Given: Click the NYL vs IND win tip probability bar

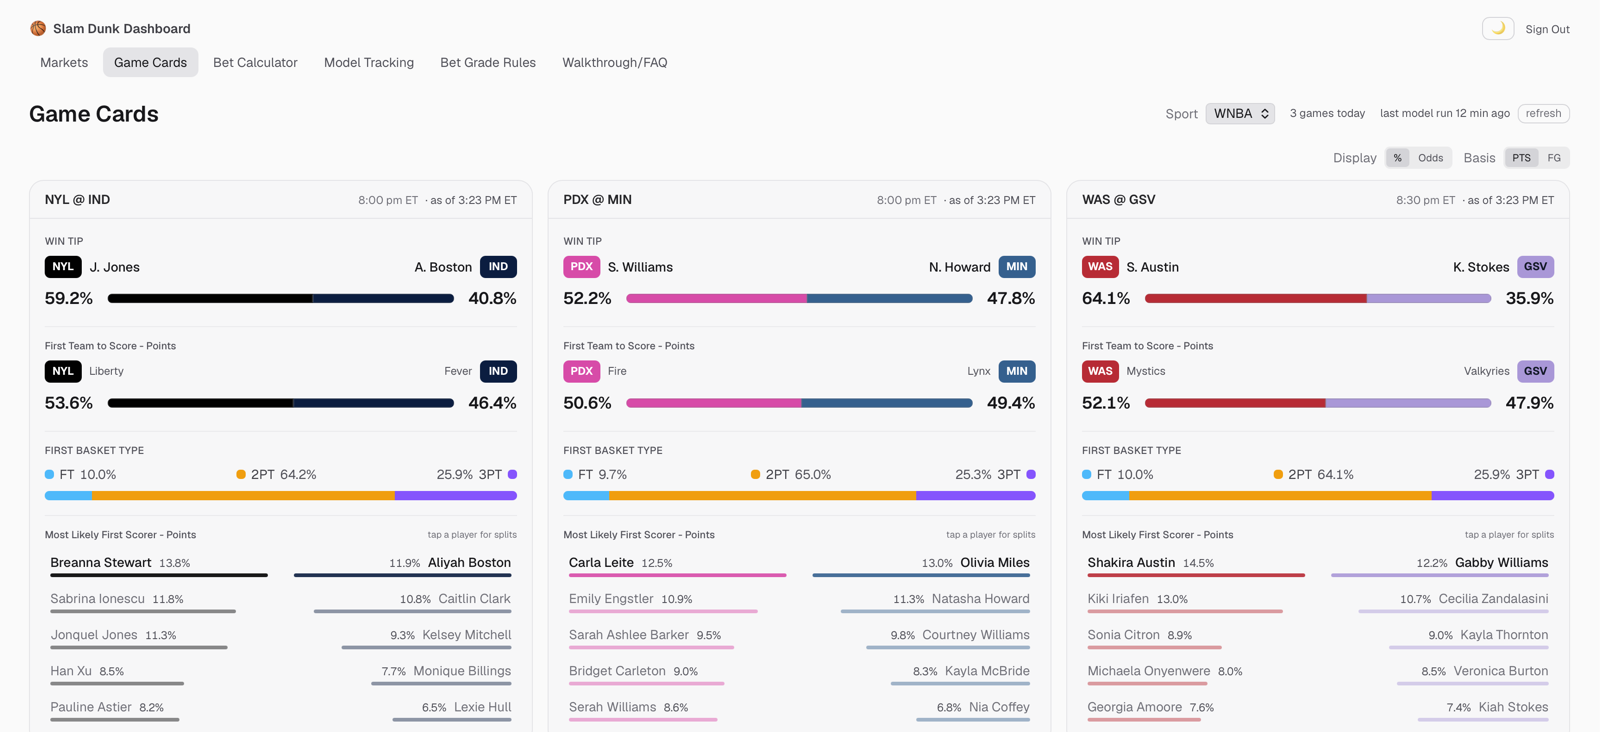Looking at the screenshot, I should tap(281, 298).
